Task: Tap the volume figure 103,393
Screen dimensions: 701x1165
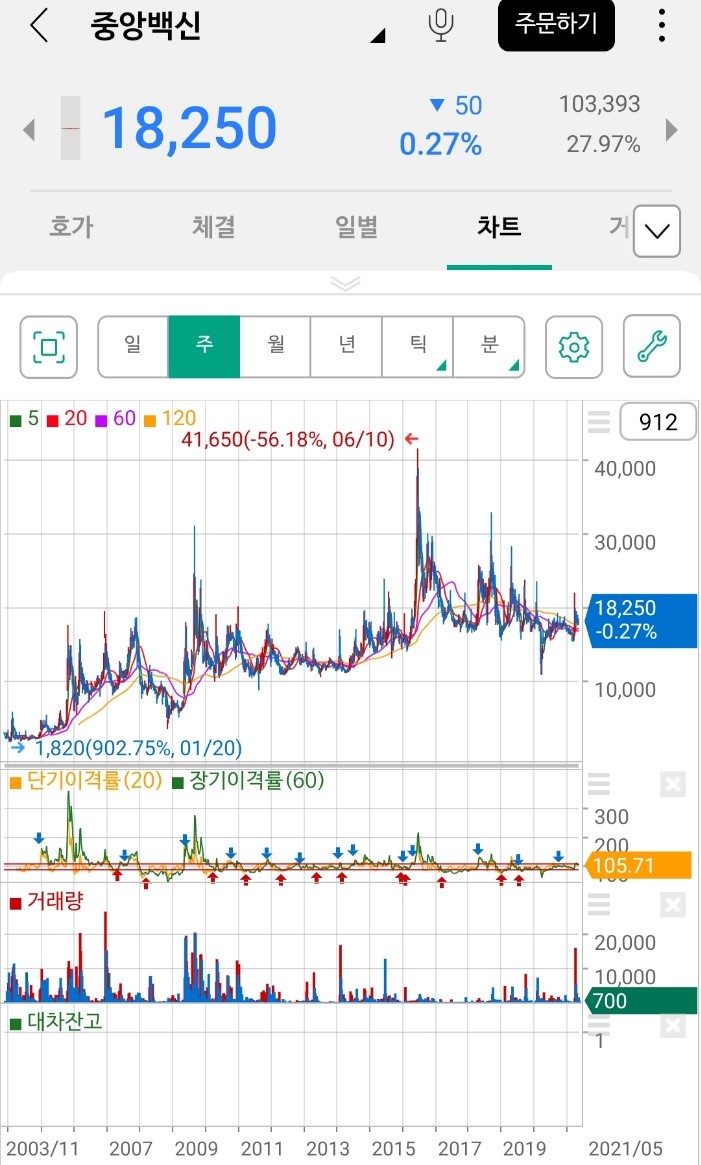Action: [599, 105]
